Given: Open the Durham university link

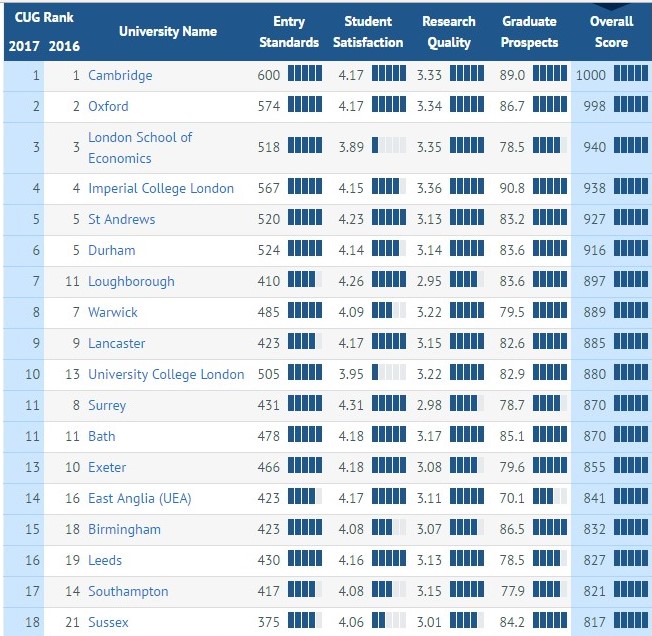Looking at the screenshot, I should pyautogui.click(x=111, y=250).
